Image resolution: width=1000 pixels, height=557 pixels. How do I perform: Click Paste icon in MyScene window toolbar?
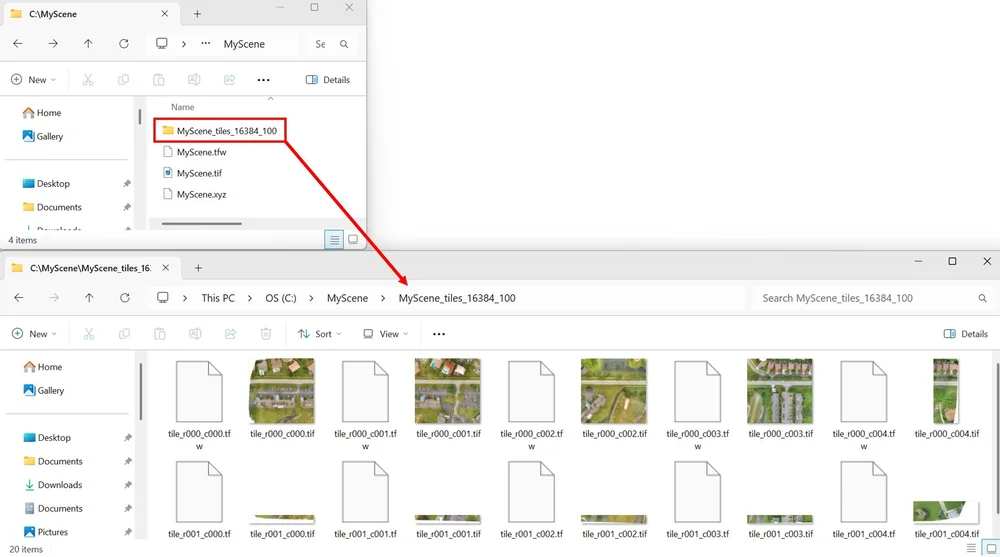click(x=158, y=80)
